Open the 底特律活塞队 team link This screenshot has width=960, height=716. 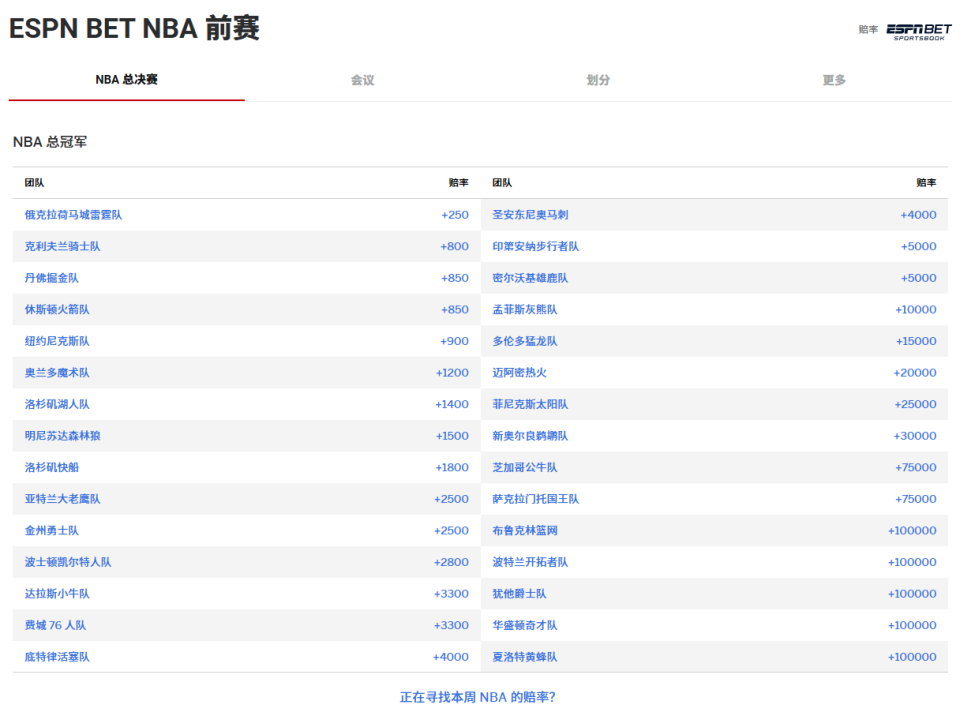point(57,657)
